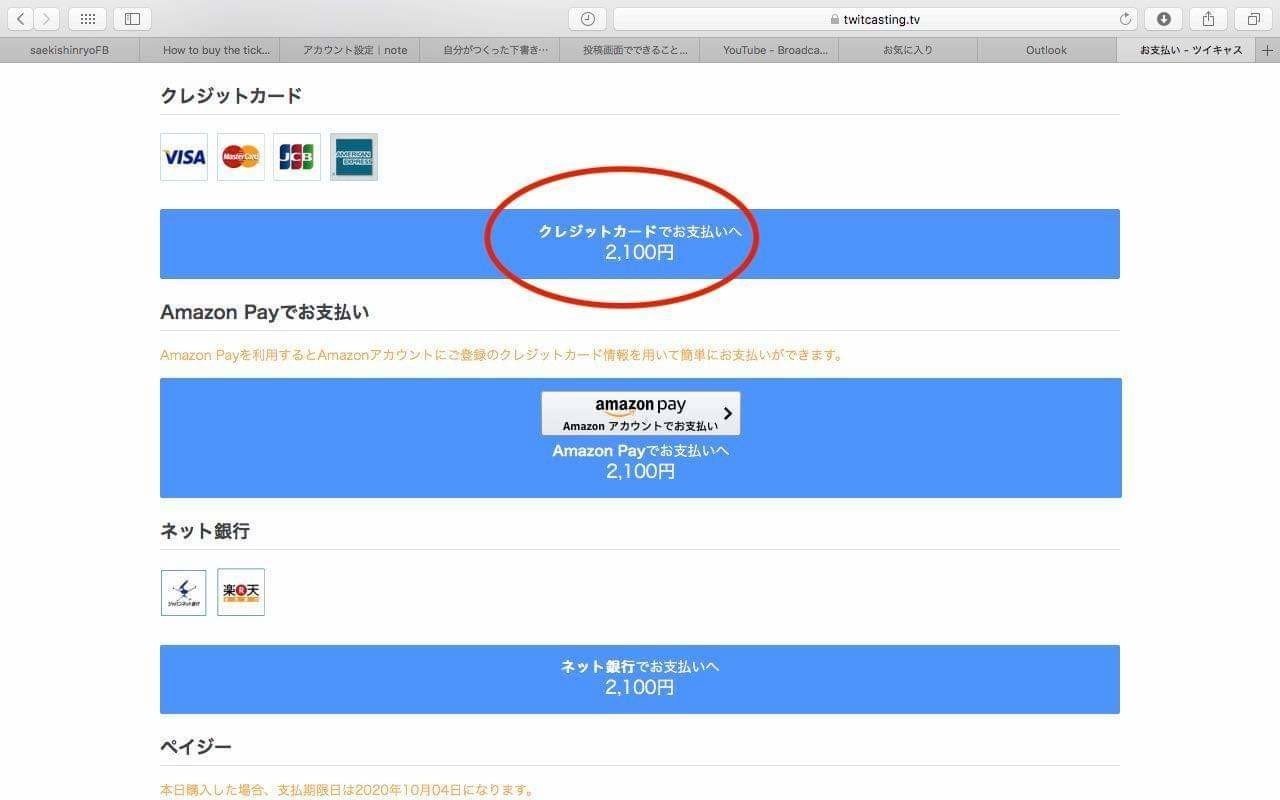Open the Downloads button
This screenshot has width=1280, height=800.
coord(1164,19)
